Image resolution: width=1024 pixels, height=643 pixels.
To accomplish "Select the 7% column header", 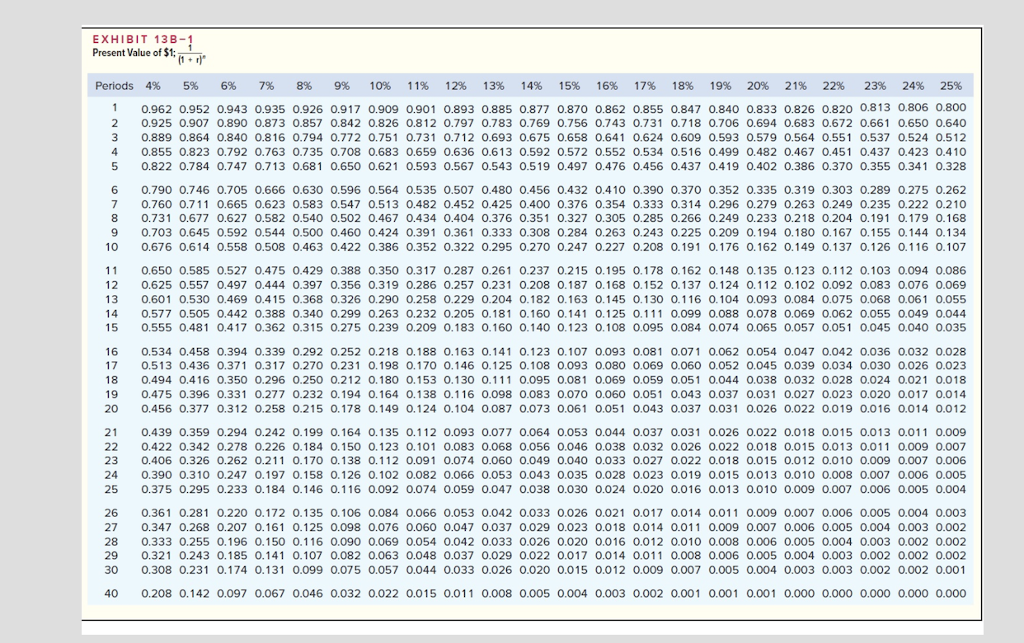I will coord(266,86).
